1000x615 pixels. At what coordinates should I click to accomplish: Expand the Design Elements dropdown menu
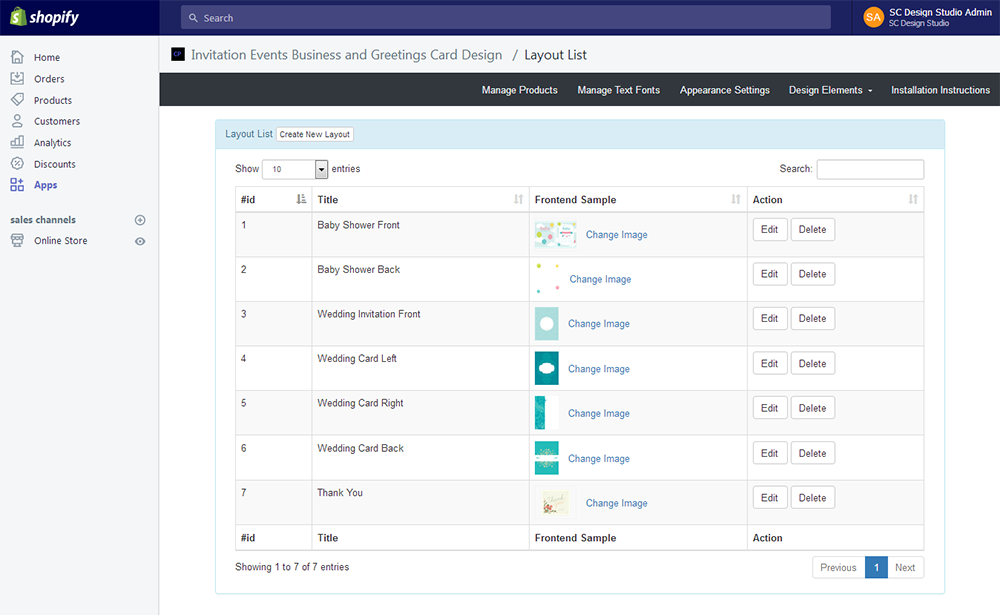click(830, 90)
